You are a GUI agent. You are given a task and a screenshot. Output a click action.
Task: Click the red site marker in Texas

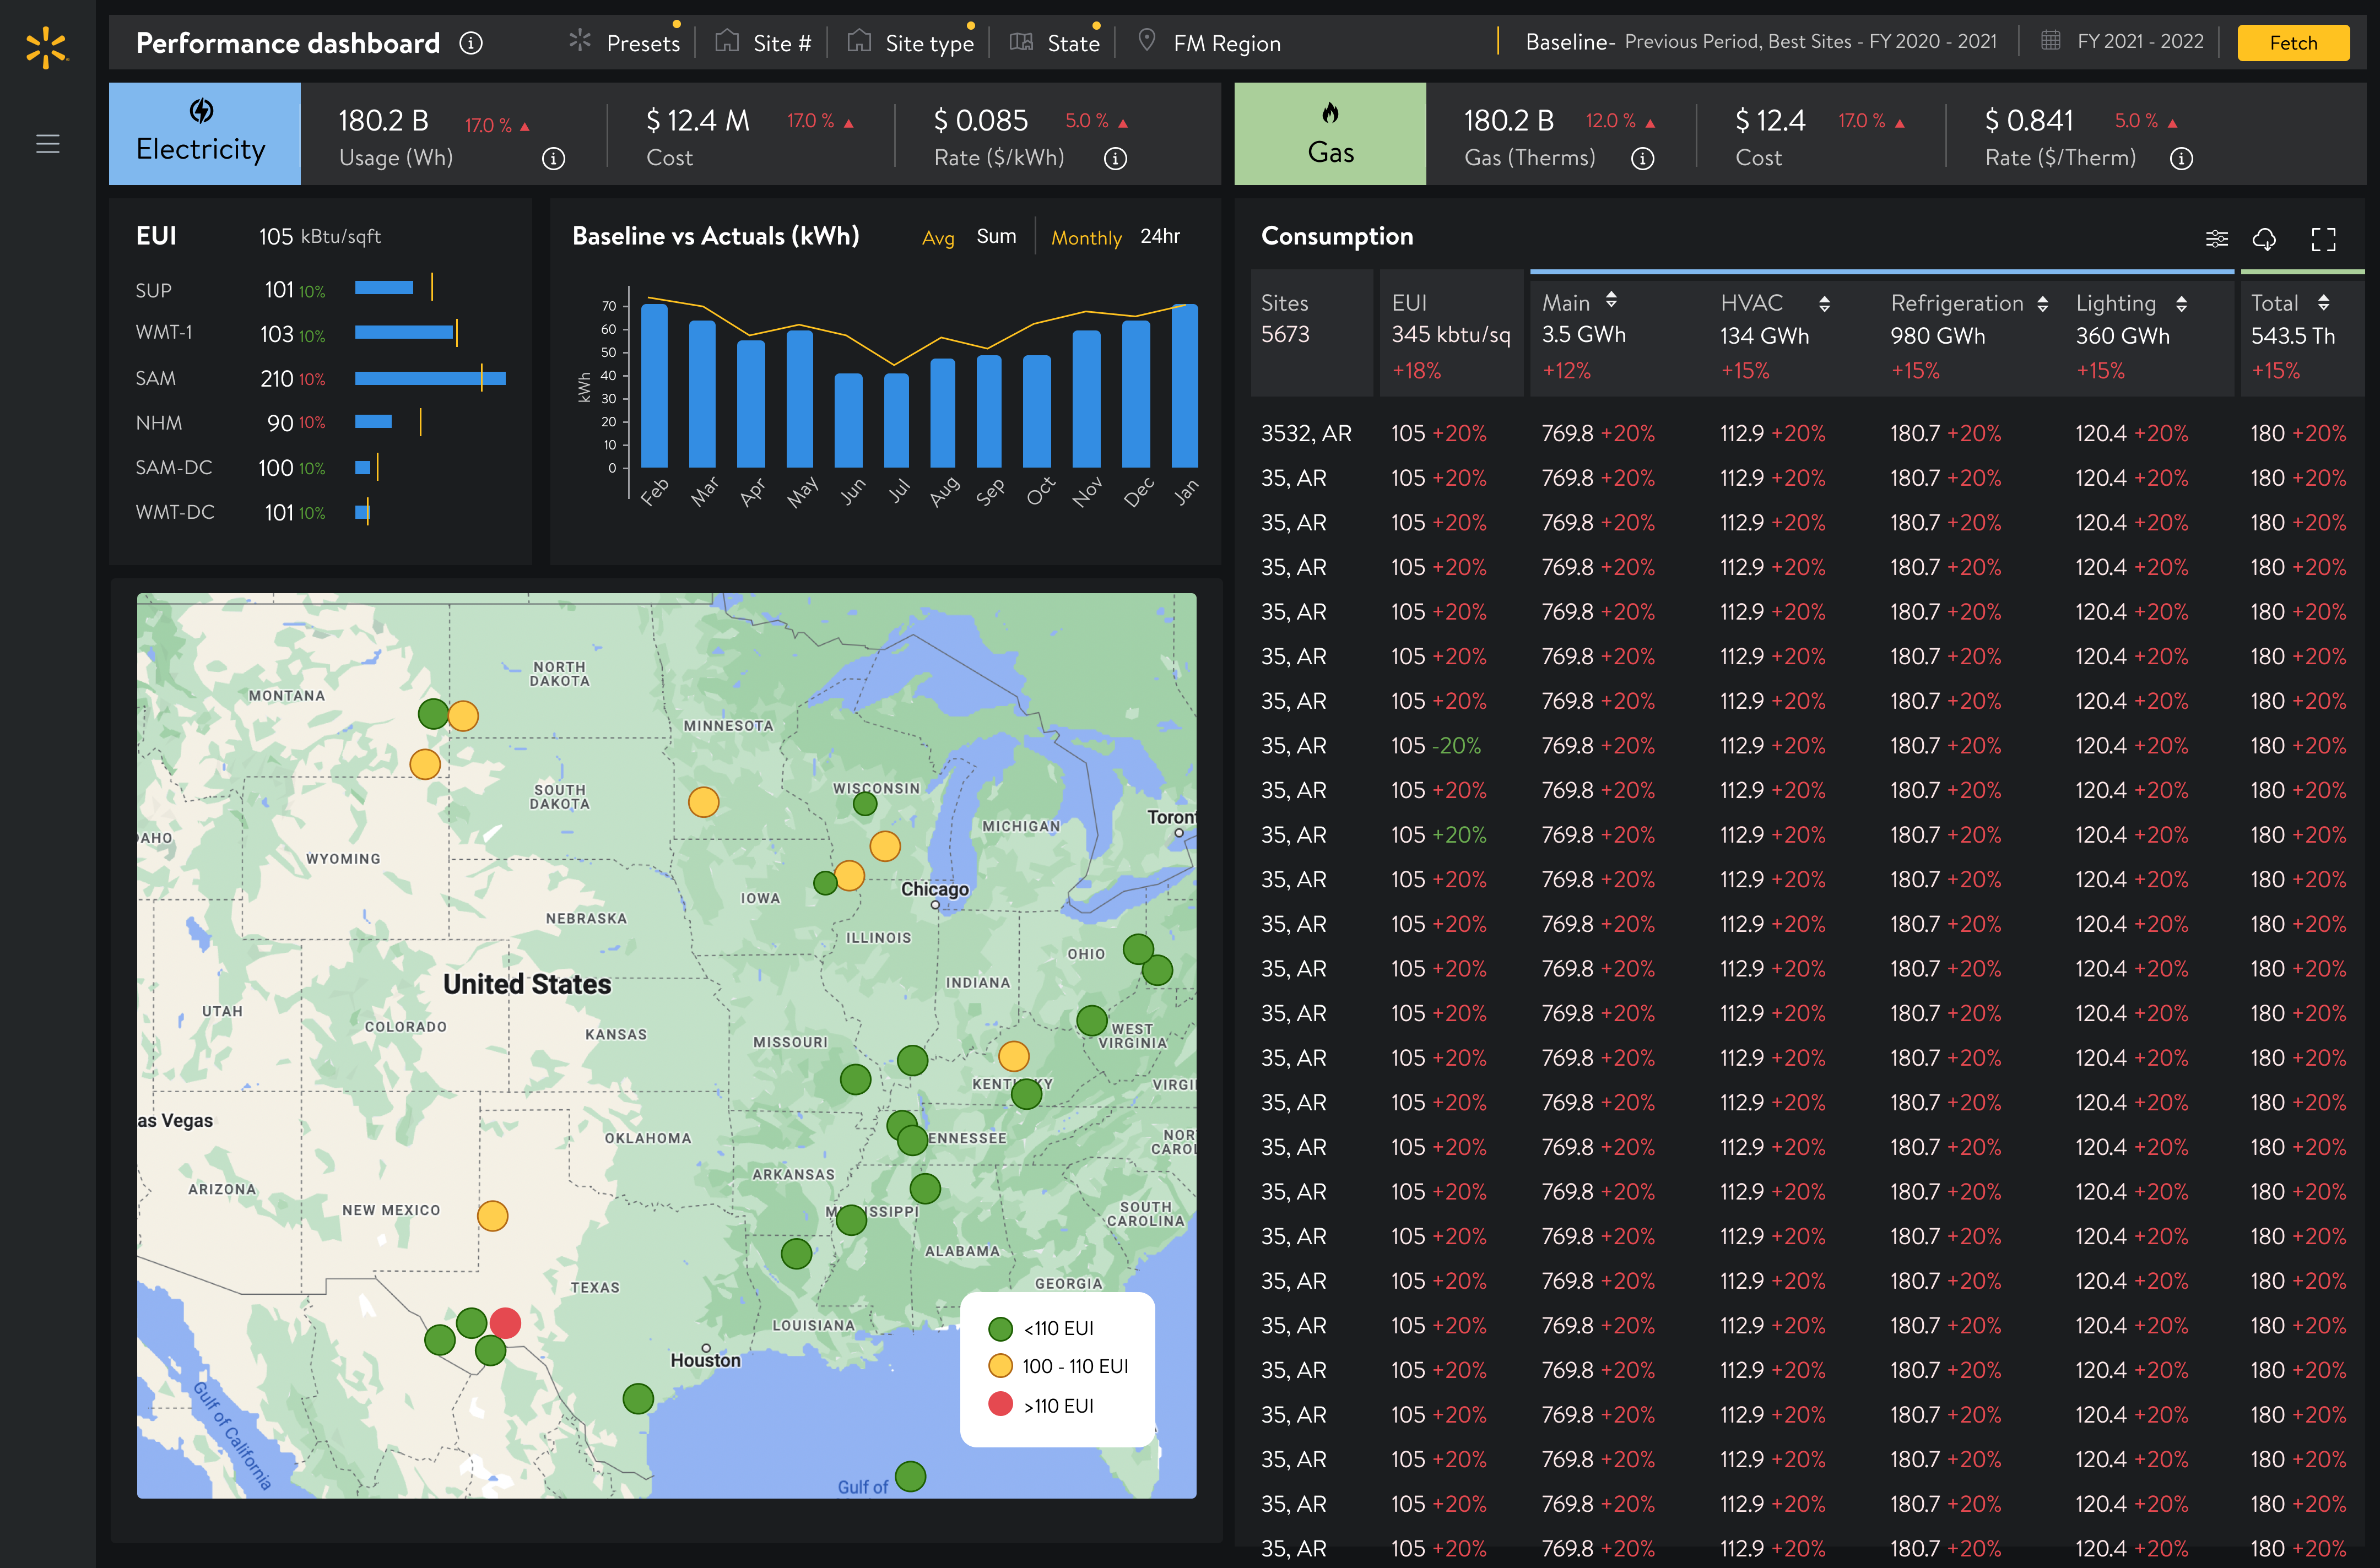pos(505,1323)
